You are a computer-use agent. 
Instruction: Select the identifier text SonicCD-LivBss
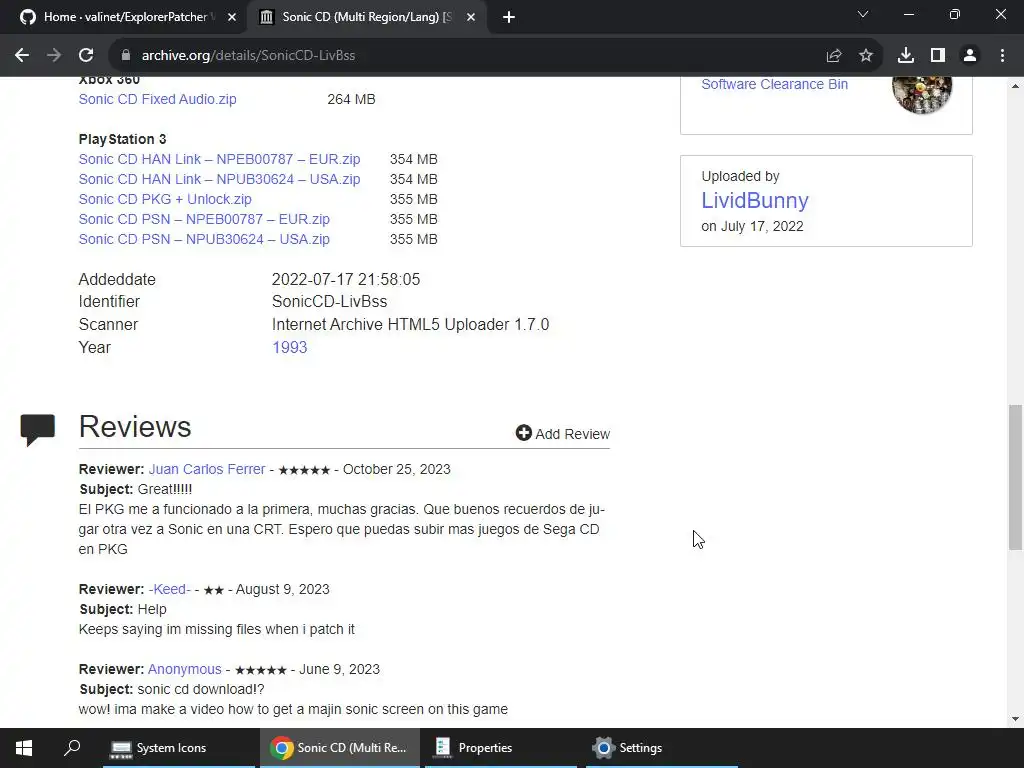[329, 302]
